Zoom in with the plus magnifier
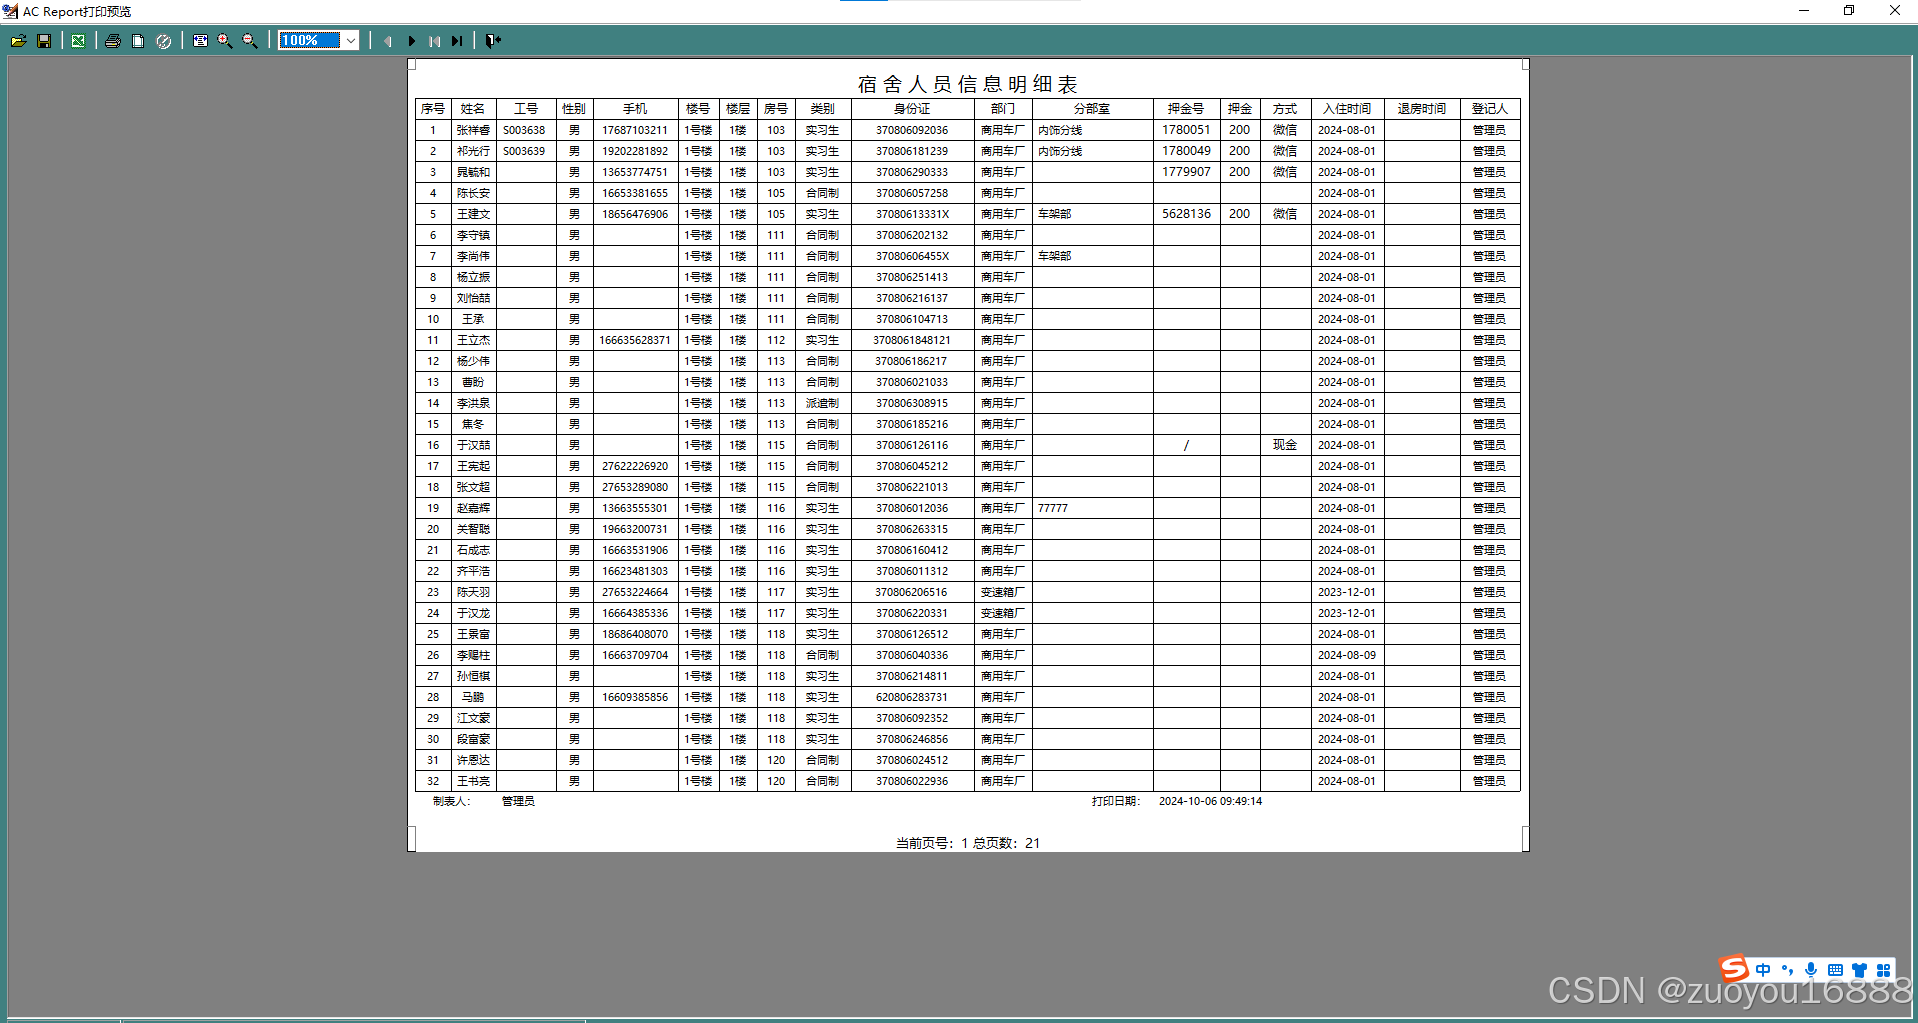Screen dimensions: 1918x1023 (225, 41)
